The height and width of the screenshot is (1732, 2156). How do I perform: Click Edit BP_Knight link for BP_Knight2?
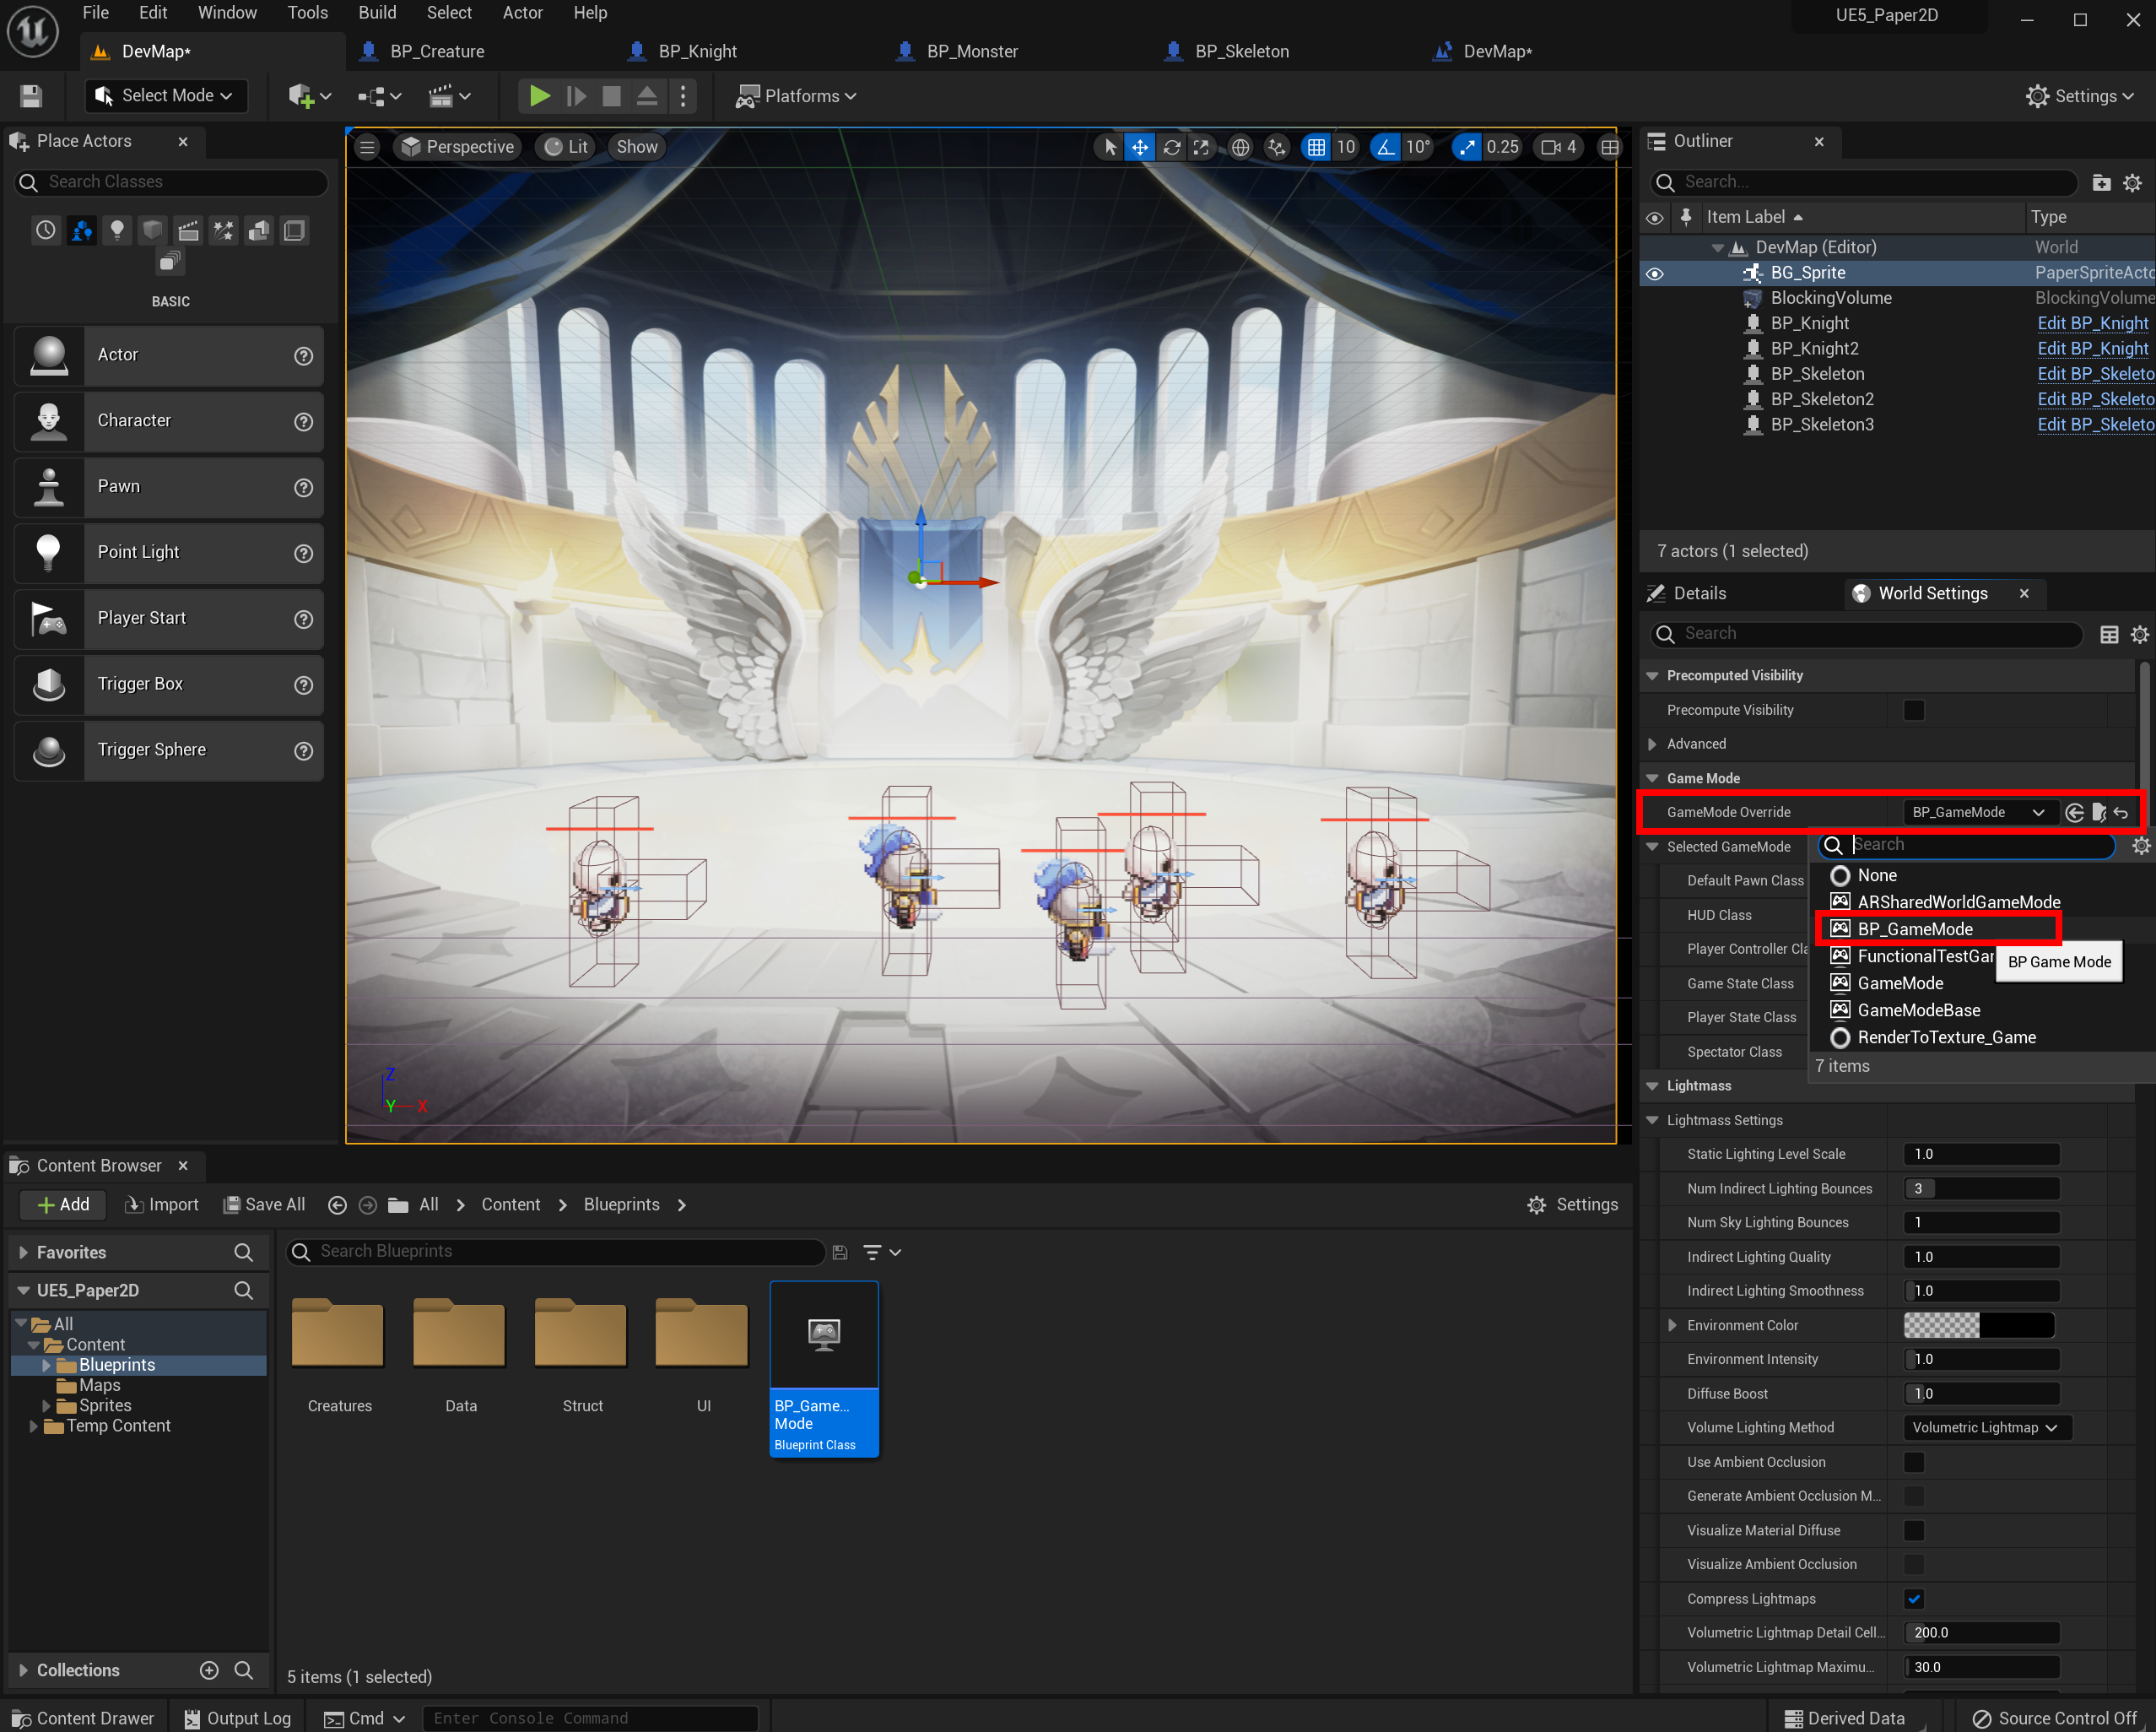pos(2092,349)
